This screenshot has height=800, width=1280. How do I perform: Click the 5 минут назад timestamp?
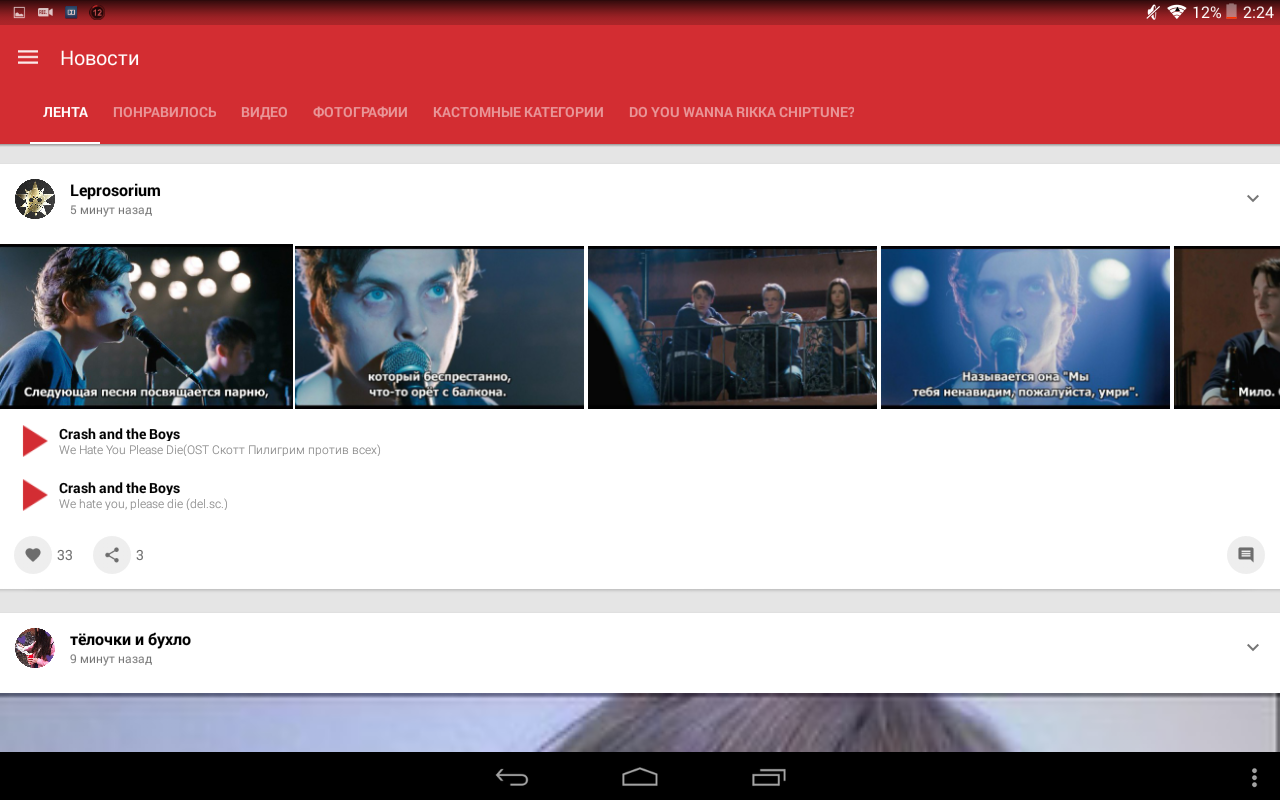click(x=111, y=211)
